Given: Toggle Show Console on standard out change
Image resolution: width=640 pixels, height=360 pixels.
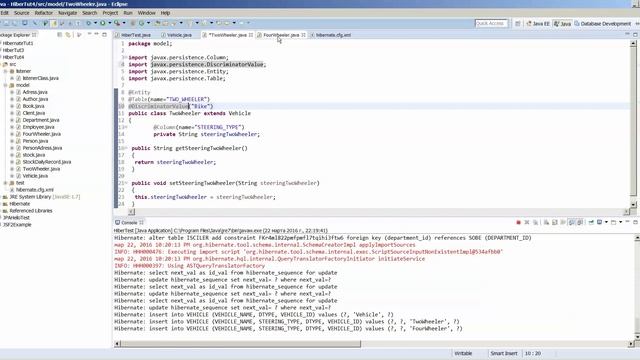Looking at the screenshot, I should click(571, 222).
